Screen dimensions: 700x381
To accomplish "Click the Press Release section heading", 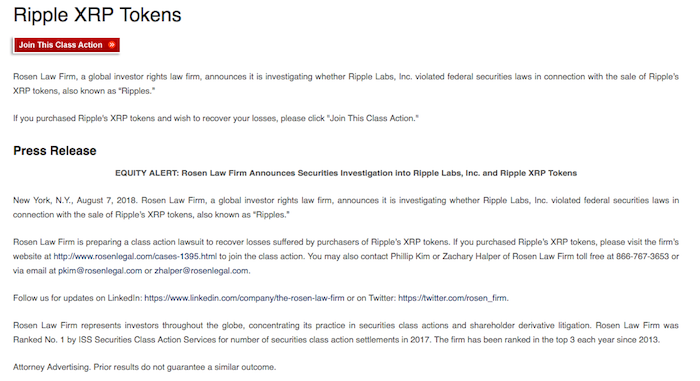I will 55,151.
